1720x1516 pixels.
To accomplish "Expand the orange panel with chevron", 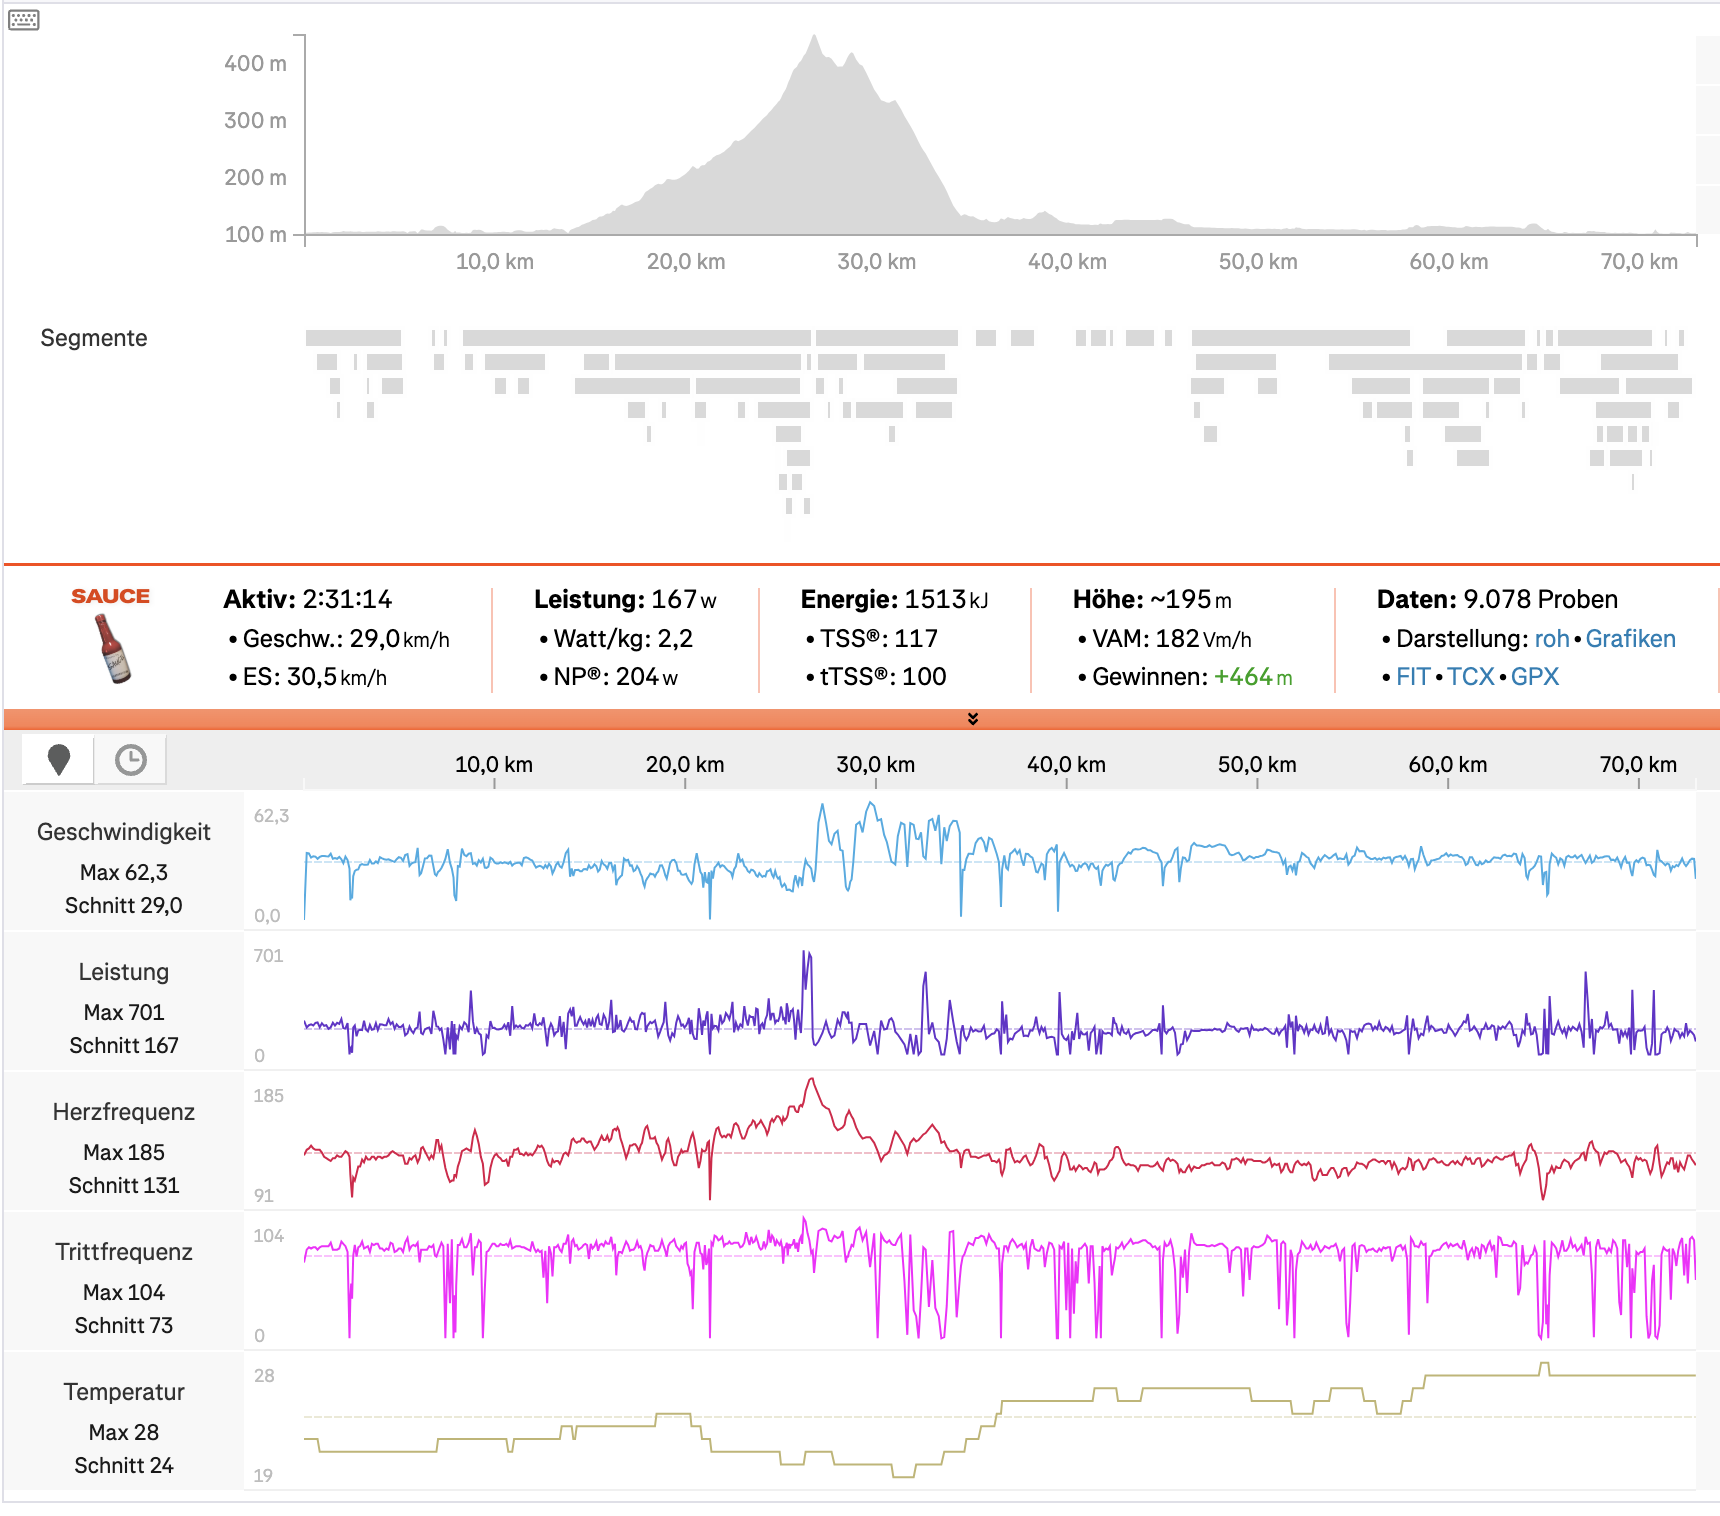I will coord(972,719).
